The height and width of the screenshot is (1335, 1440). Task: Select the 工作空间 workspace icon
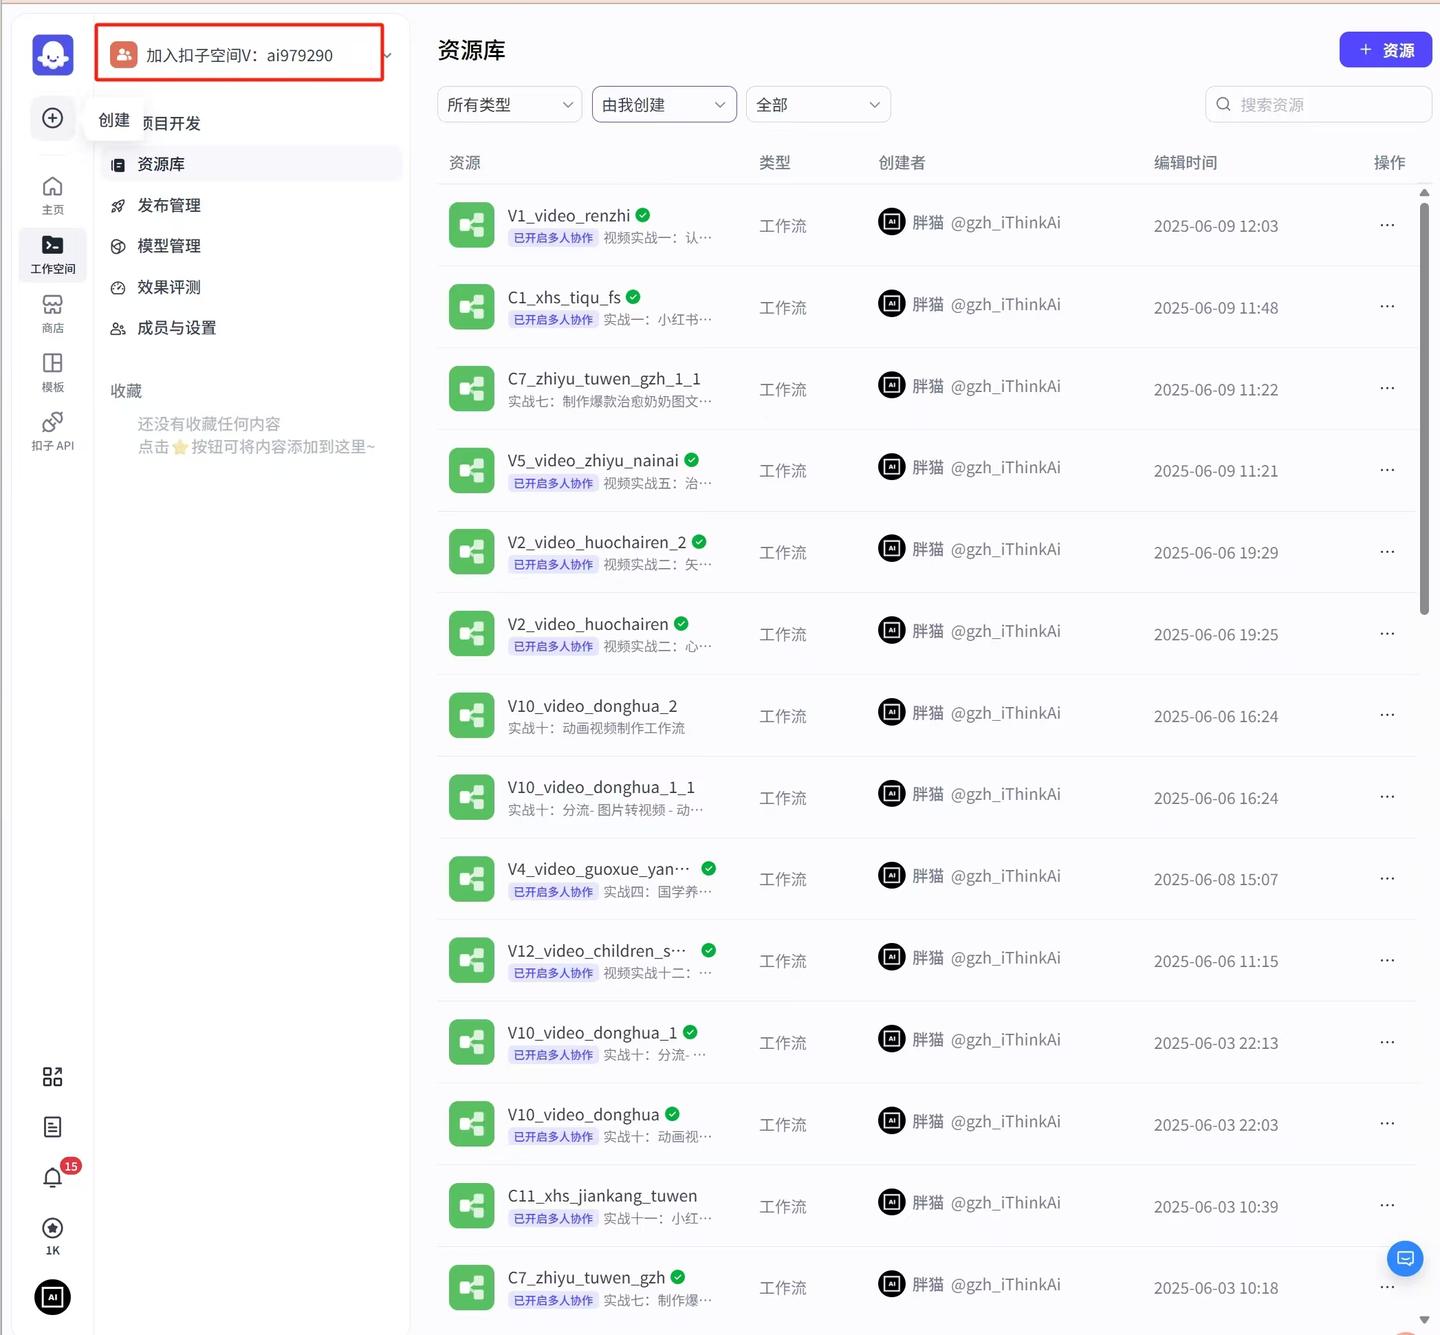point(52,254)
